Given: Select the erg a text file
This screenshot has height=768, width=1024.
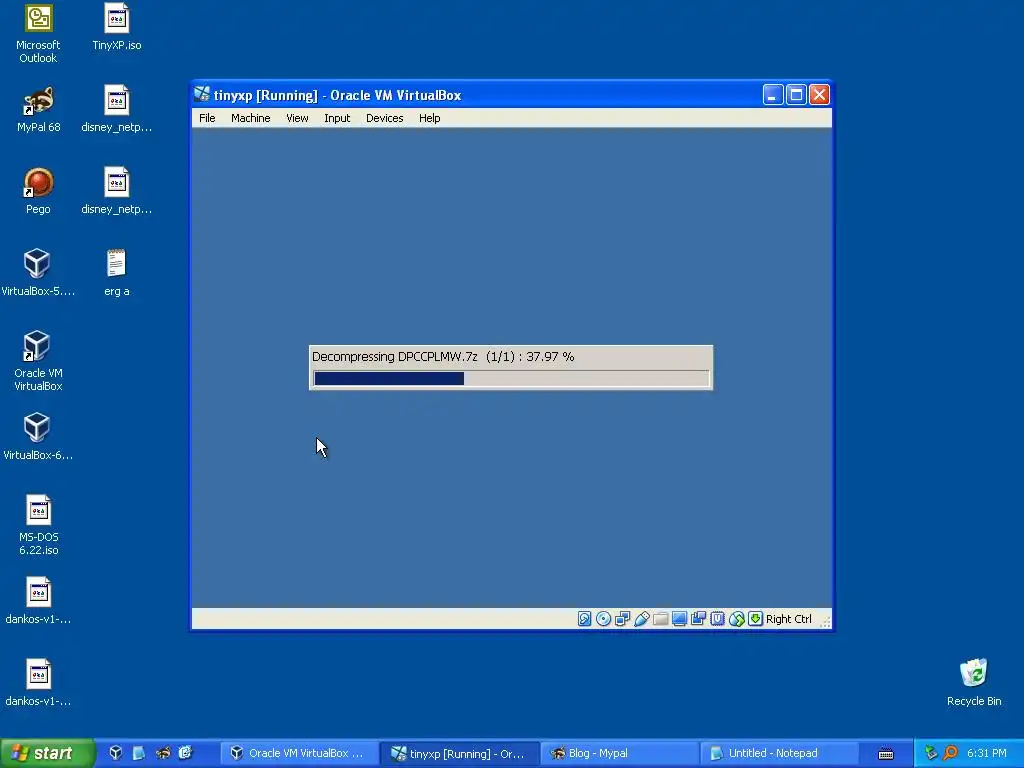Looking at the screenshot, I should (116, 274).
